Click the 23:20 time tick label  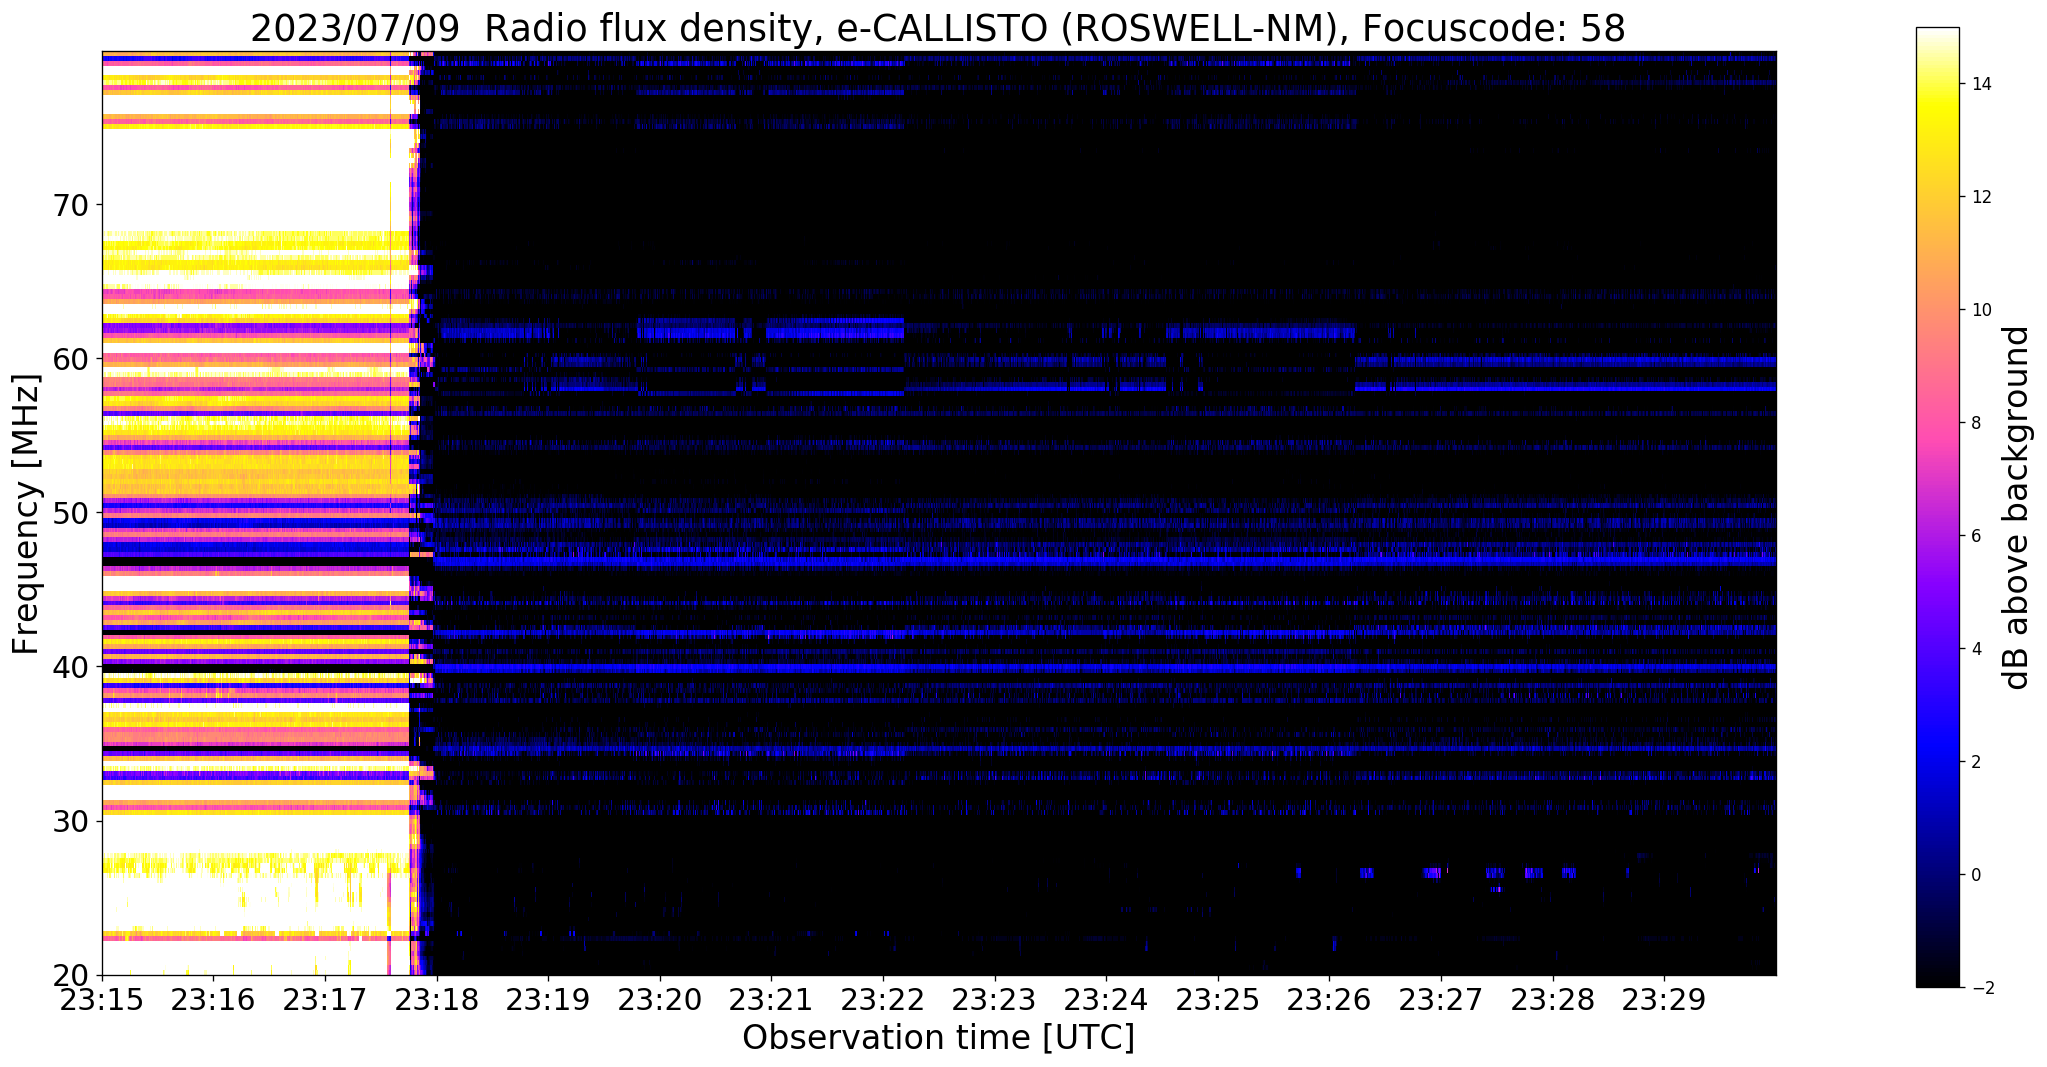click(x=660, y=1001)
